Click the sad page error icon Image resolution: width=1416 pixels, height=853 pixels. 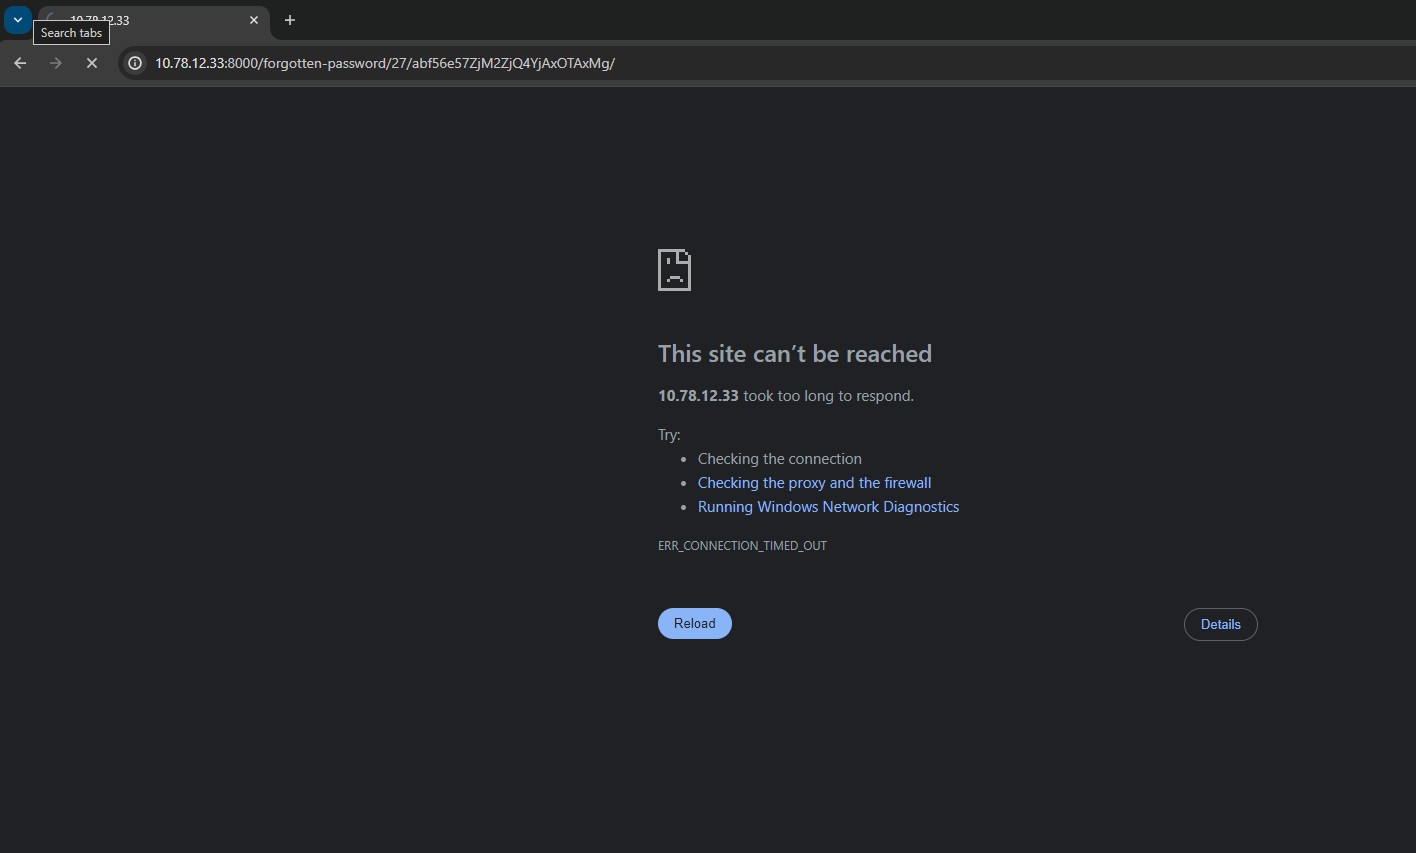(x=674, y=270)
